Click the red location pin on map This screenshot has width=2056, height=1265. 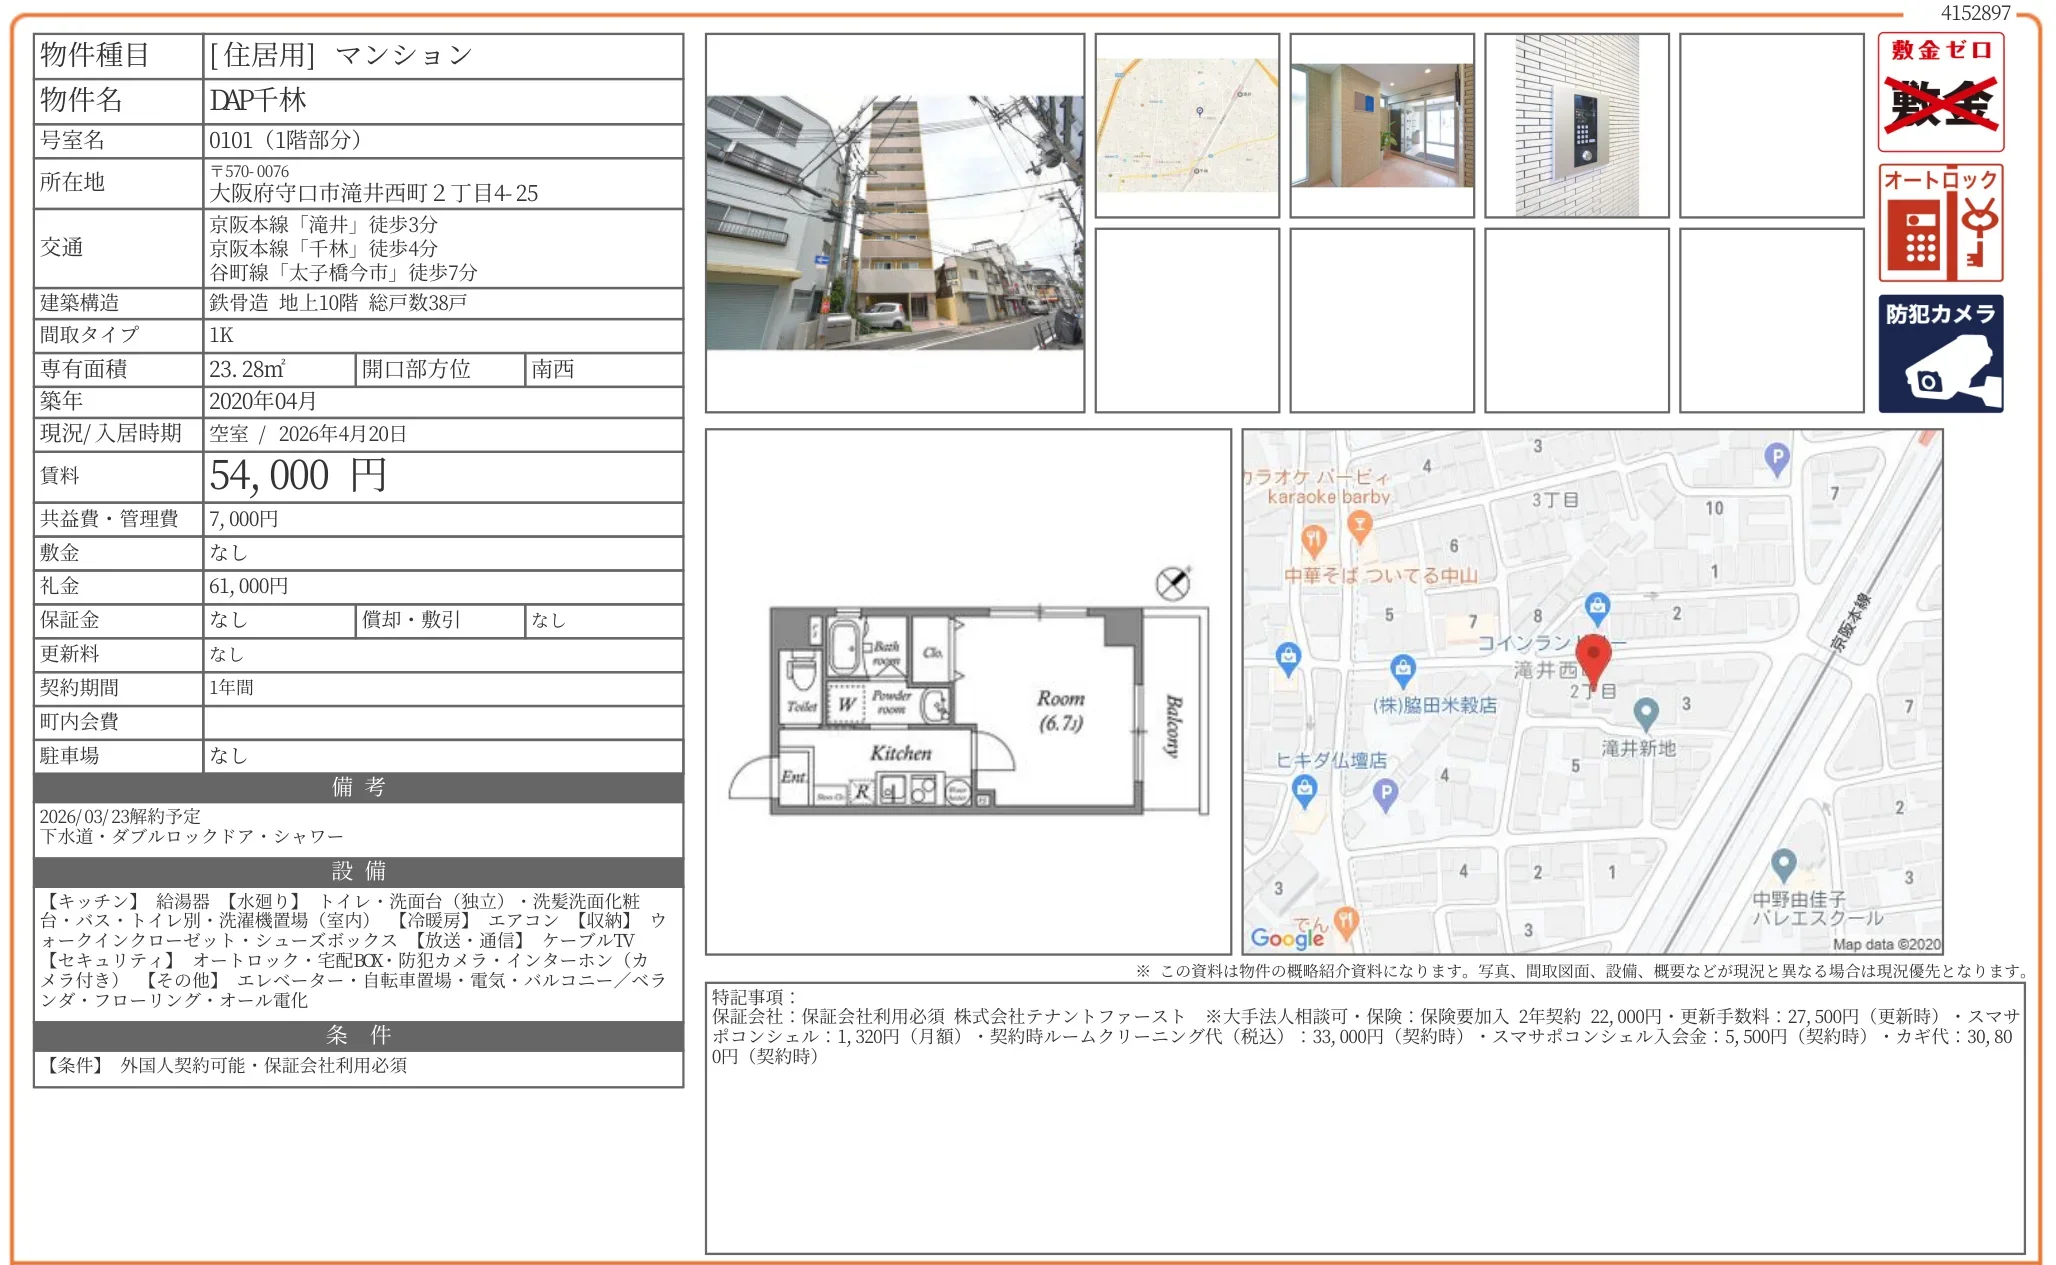coord(1592,656)
